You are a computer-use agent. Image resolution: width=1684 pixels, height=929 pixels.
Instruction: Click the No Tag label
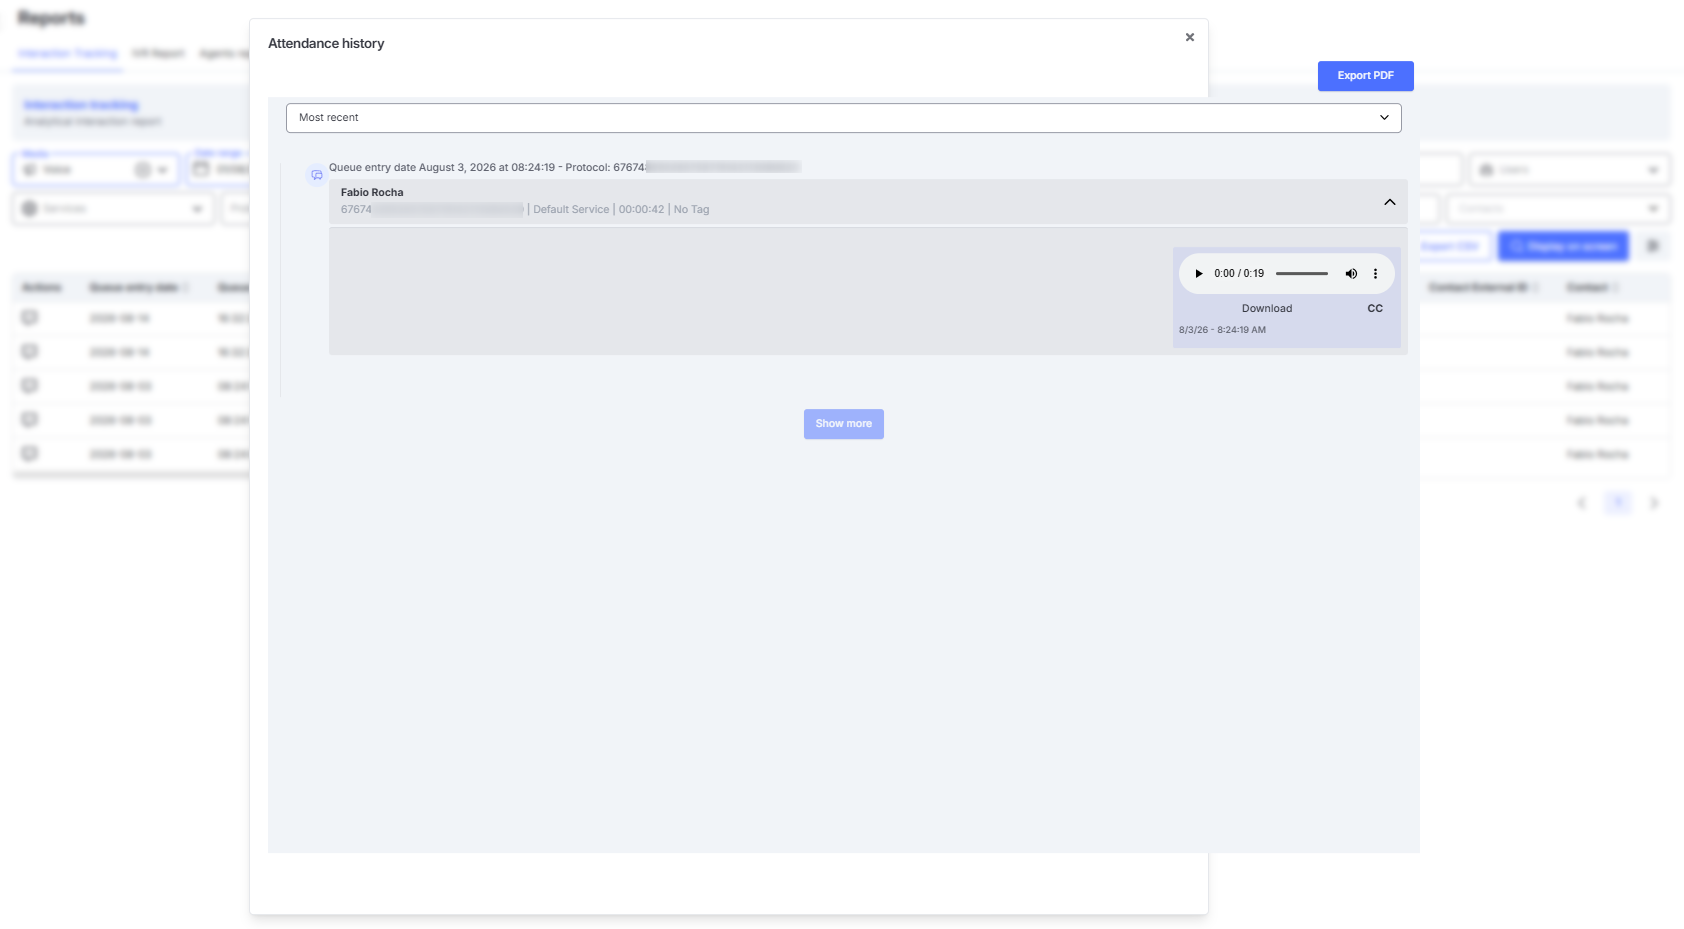point(691,210)
